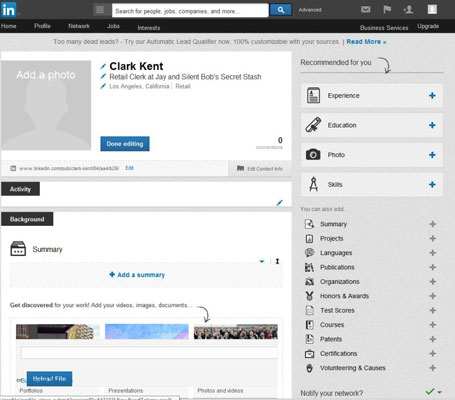Click the Education card label
Image resolution: width=455 pixels, height=400 pixels.
342,125
